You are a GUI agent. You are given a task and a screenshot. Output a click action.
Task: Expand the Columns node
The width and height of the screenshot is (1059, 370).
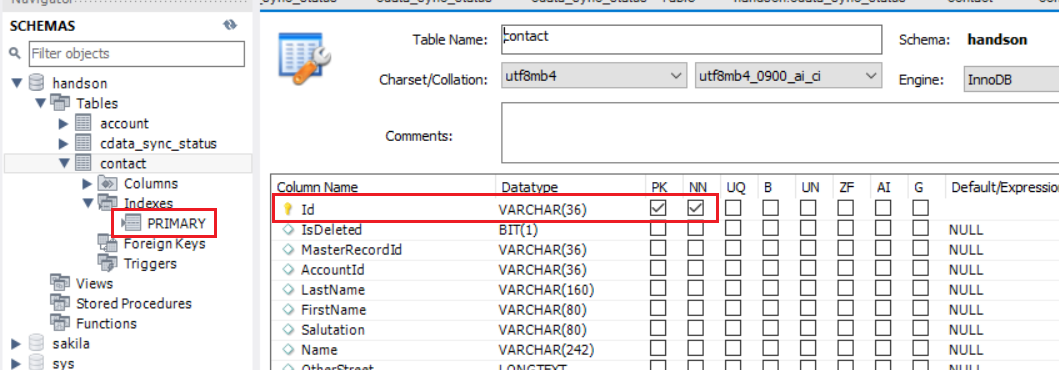coord(87,183)
